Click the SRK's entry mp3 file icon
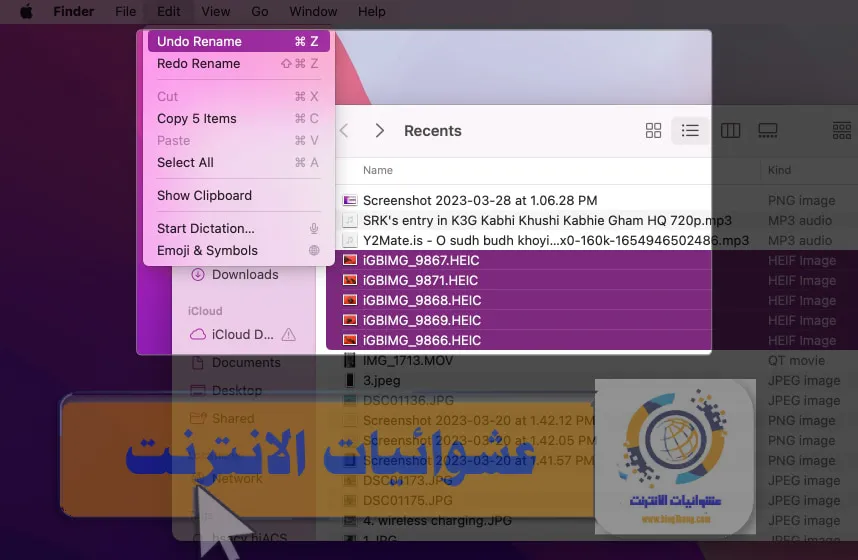858x560 pixels. pyautogui.click(x=350, y=220)
